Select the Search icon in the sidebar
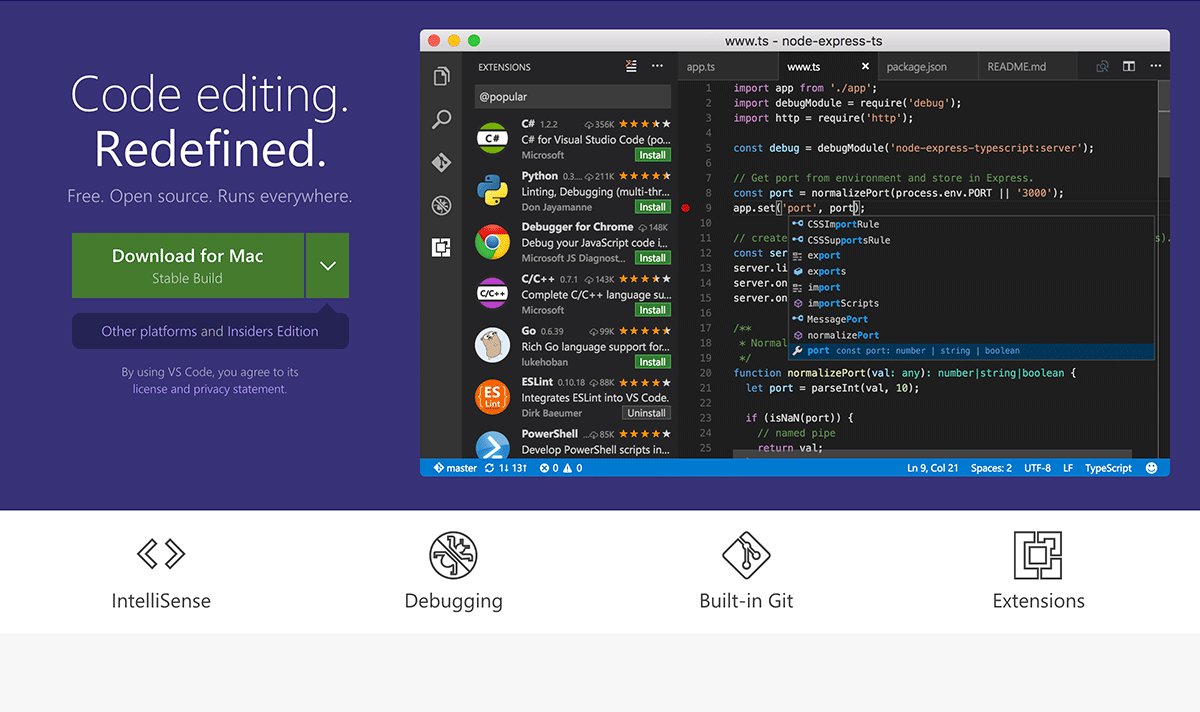 (441, 119)
